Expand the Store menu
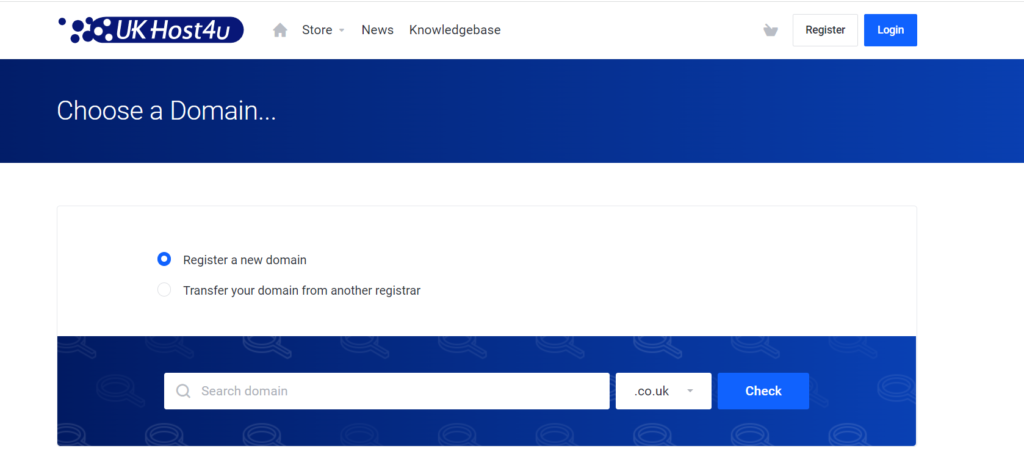This screenshot has height=471, width=1024. click(x=323, y=30)
